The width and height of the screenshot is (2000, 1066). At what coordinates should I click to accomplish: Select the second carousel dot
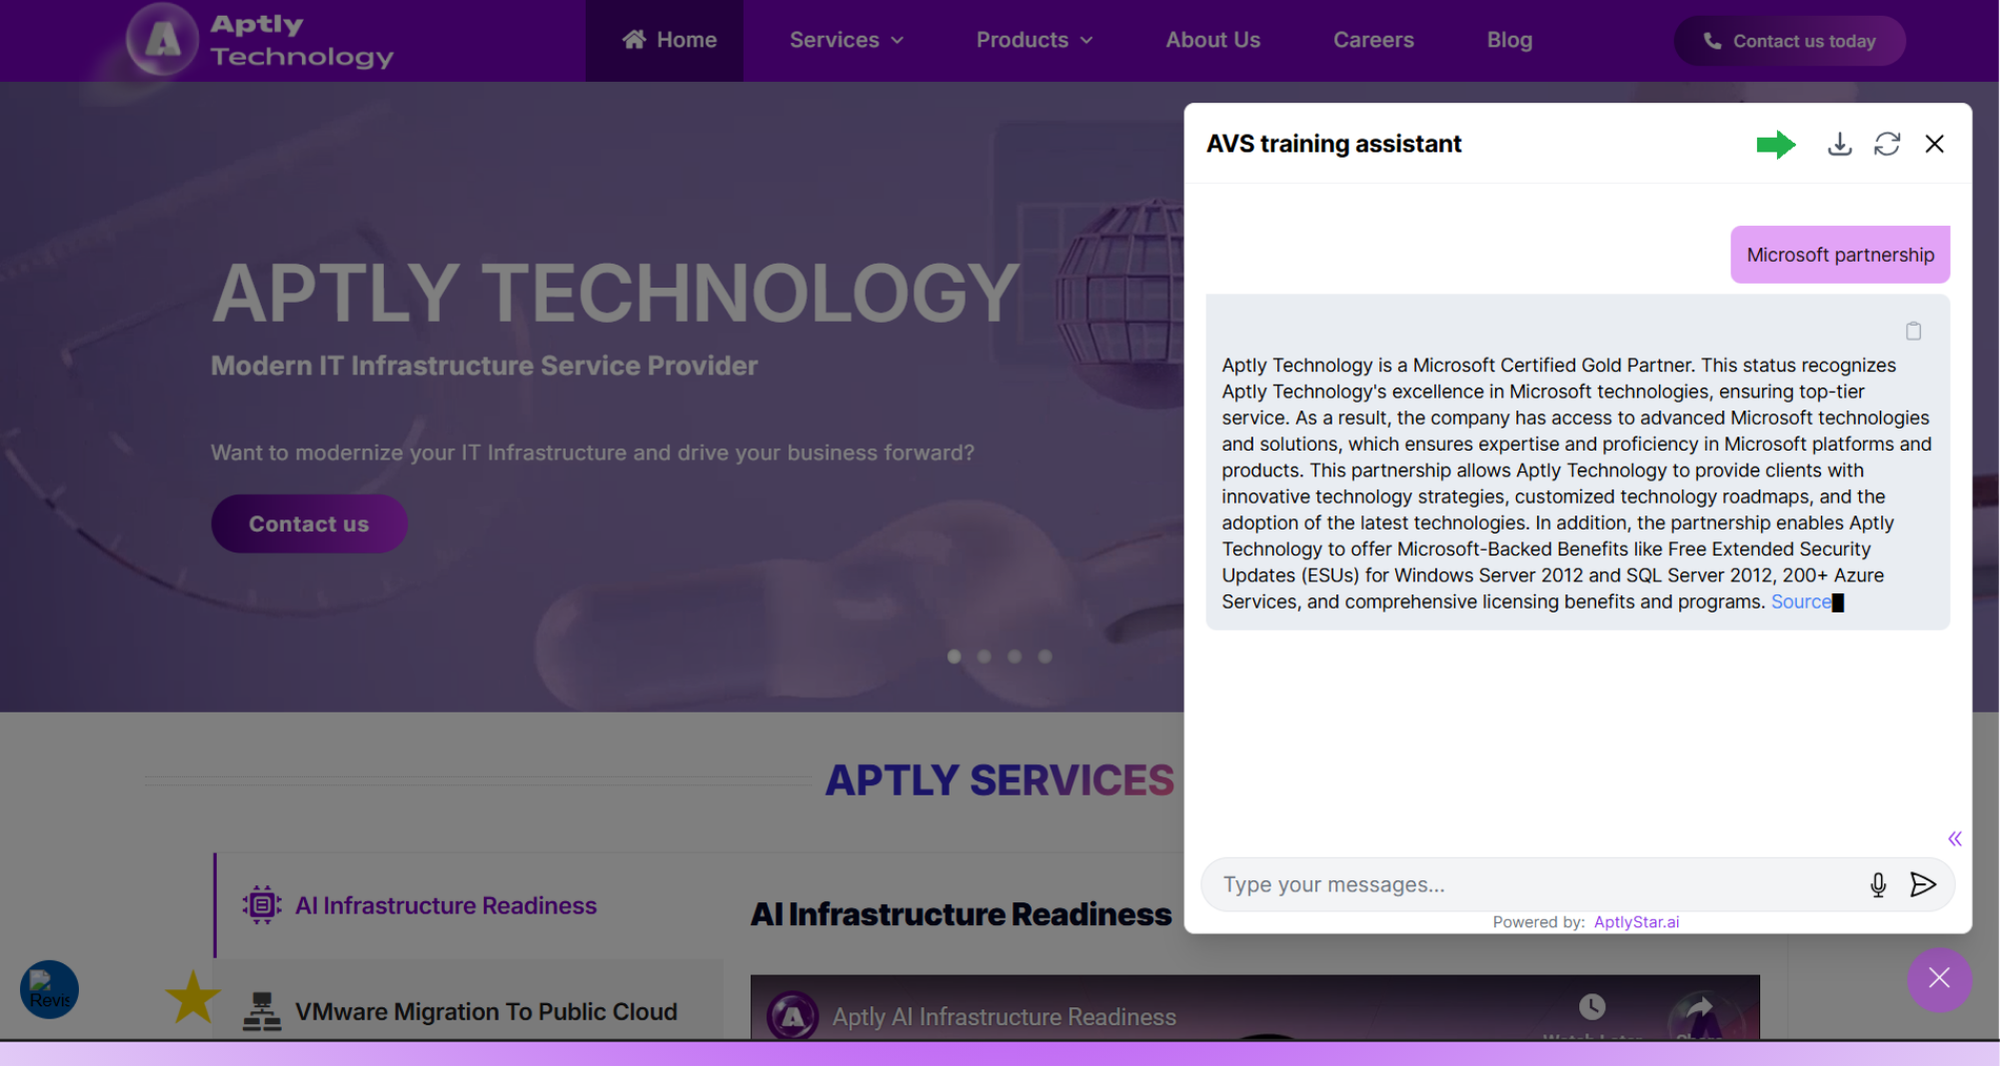tap(984, 657)
